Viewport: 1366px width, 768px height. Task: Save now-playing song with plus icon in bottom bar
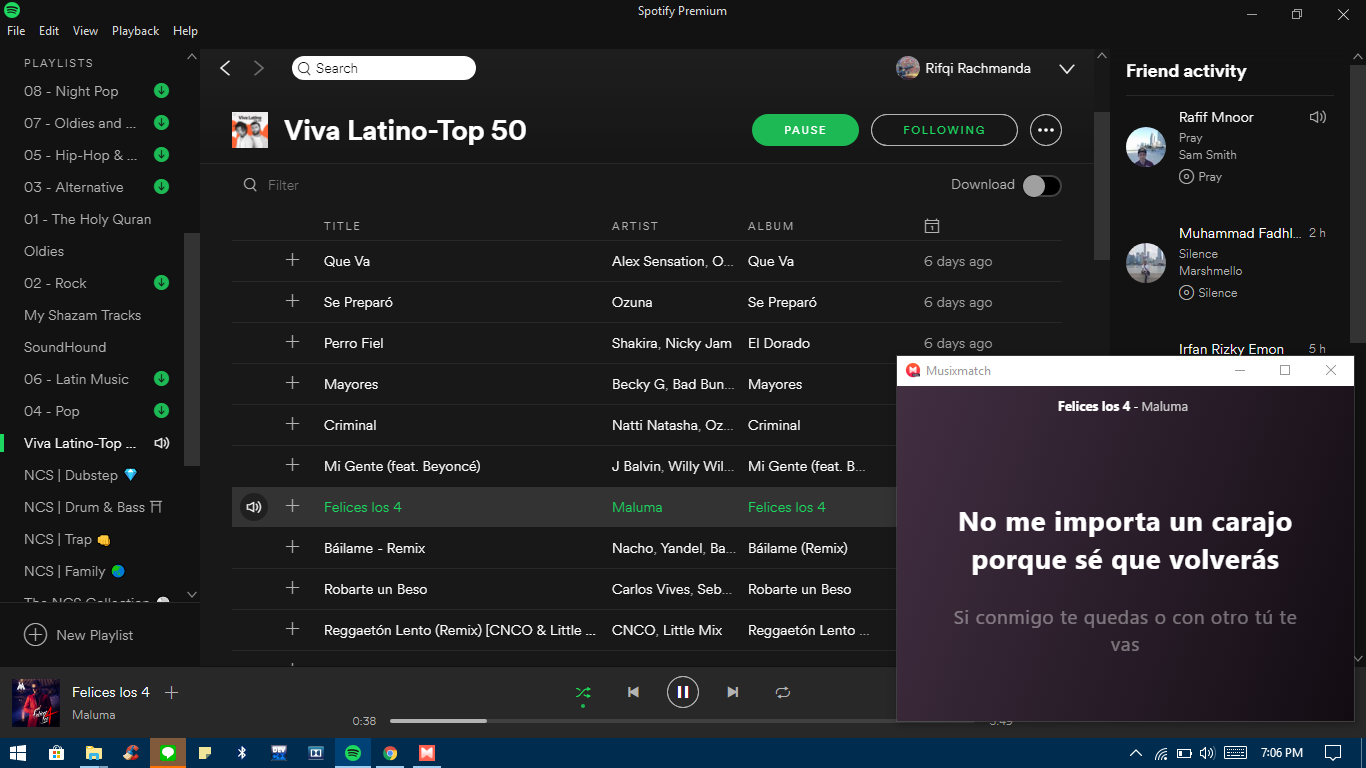point(171,692)
